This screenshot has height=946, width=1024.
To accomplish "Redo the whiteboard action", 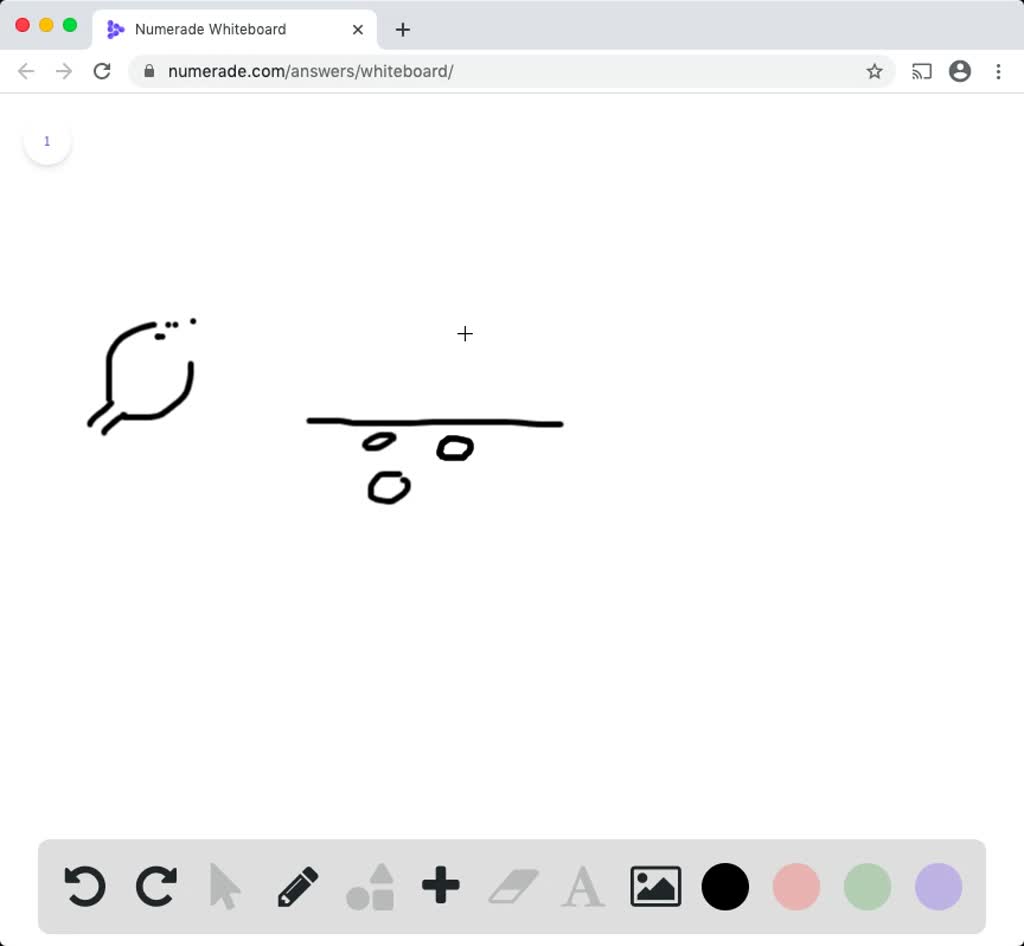I will coord(156,886).
